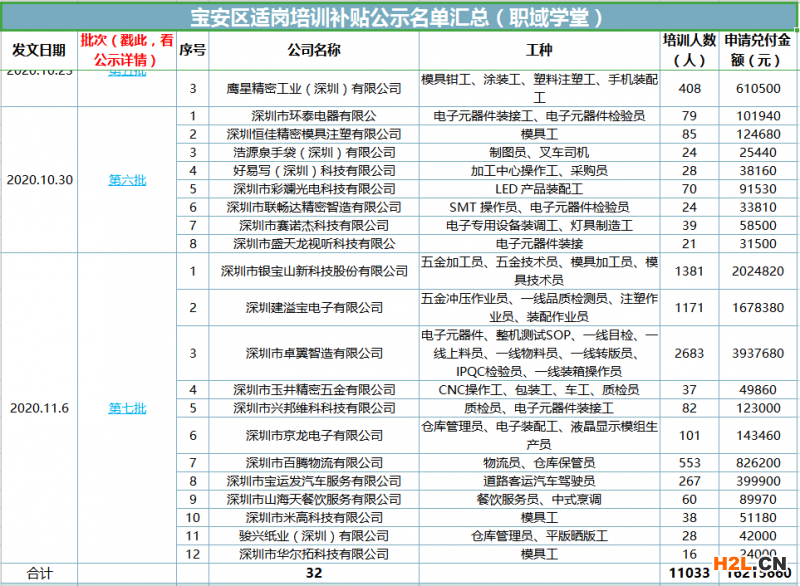Select company cell 深圳市百腾物流有限公司

314,463
